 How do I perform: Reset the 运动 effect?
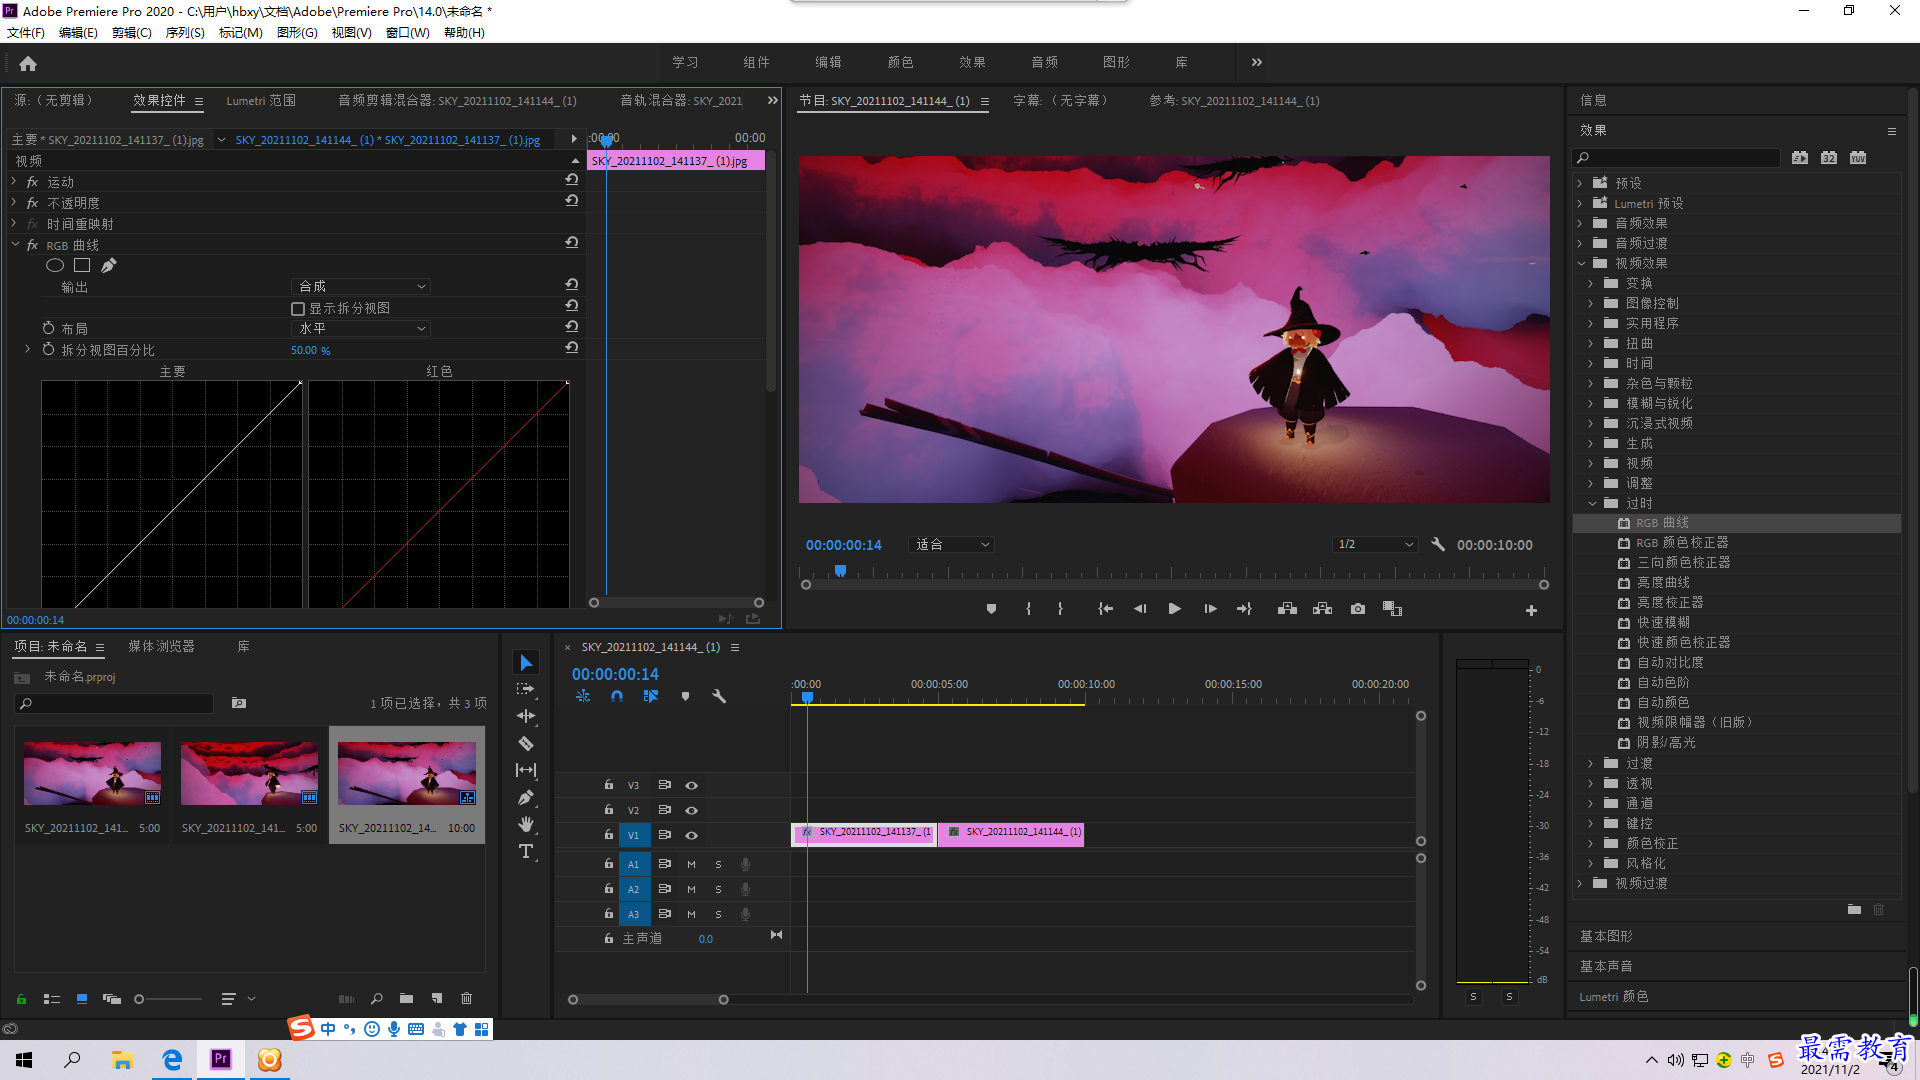coord(572,179)
